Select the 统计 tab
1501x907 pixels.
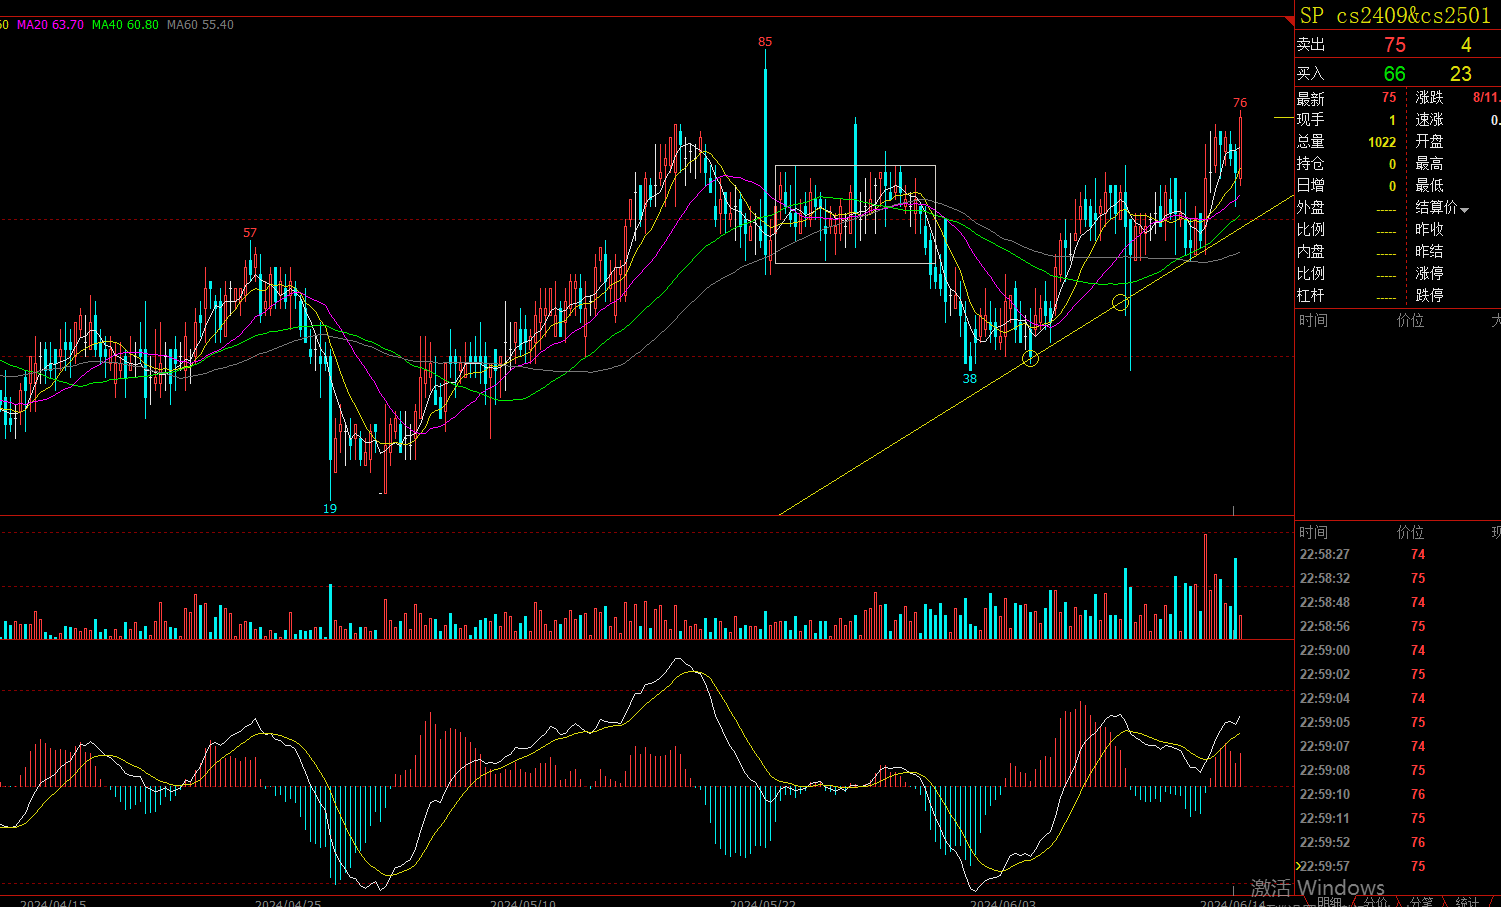point(1467,901)
